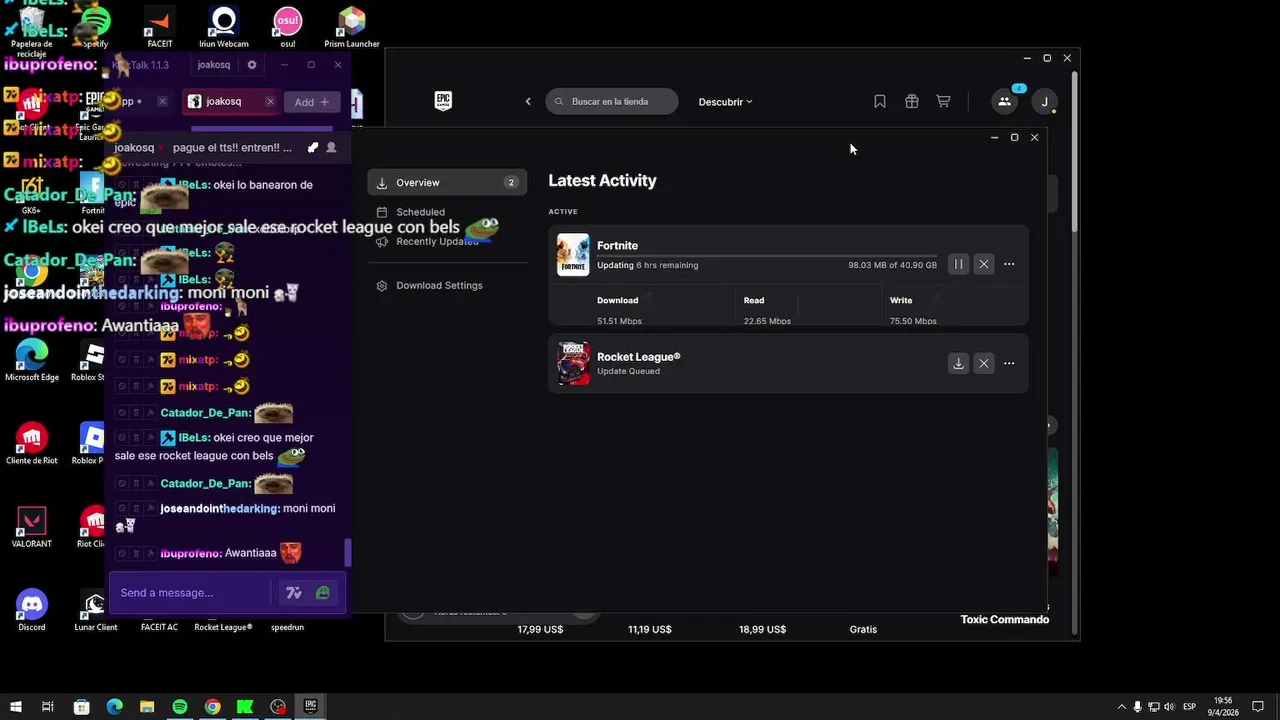Open the volume control in system tray
Image resolution: width=1280 pixels, height=720 pixels.
coord(1171,707)
